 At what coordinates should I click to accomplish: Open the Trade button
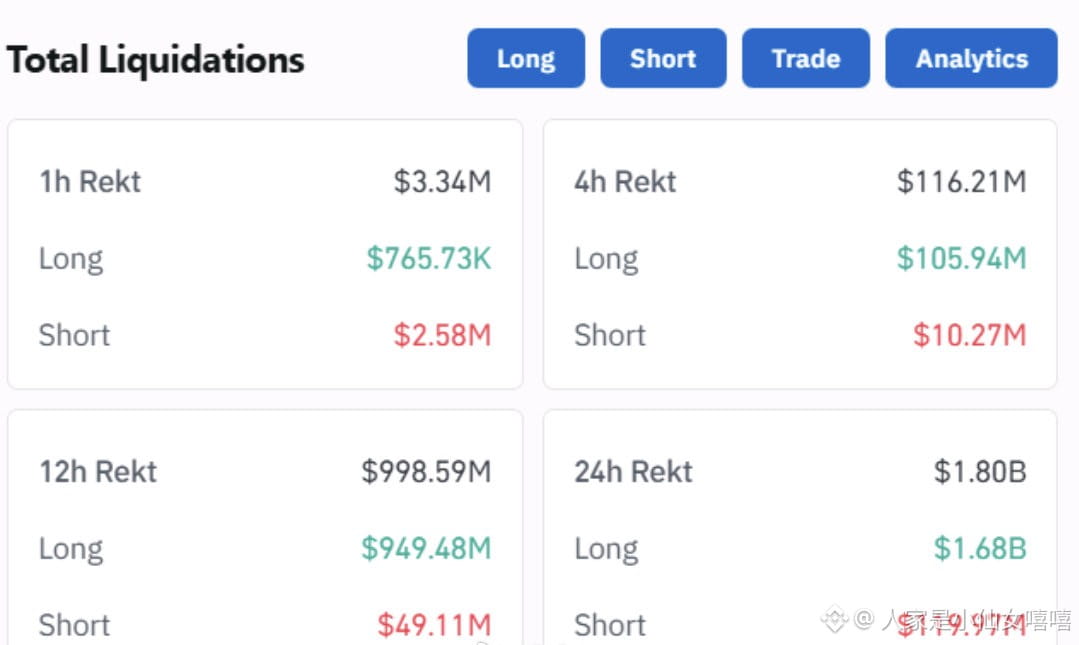click(805, 59)
